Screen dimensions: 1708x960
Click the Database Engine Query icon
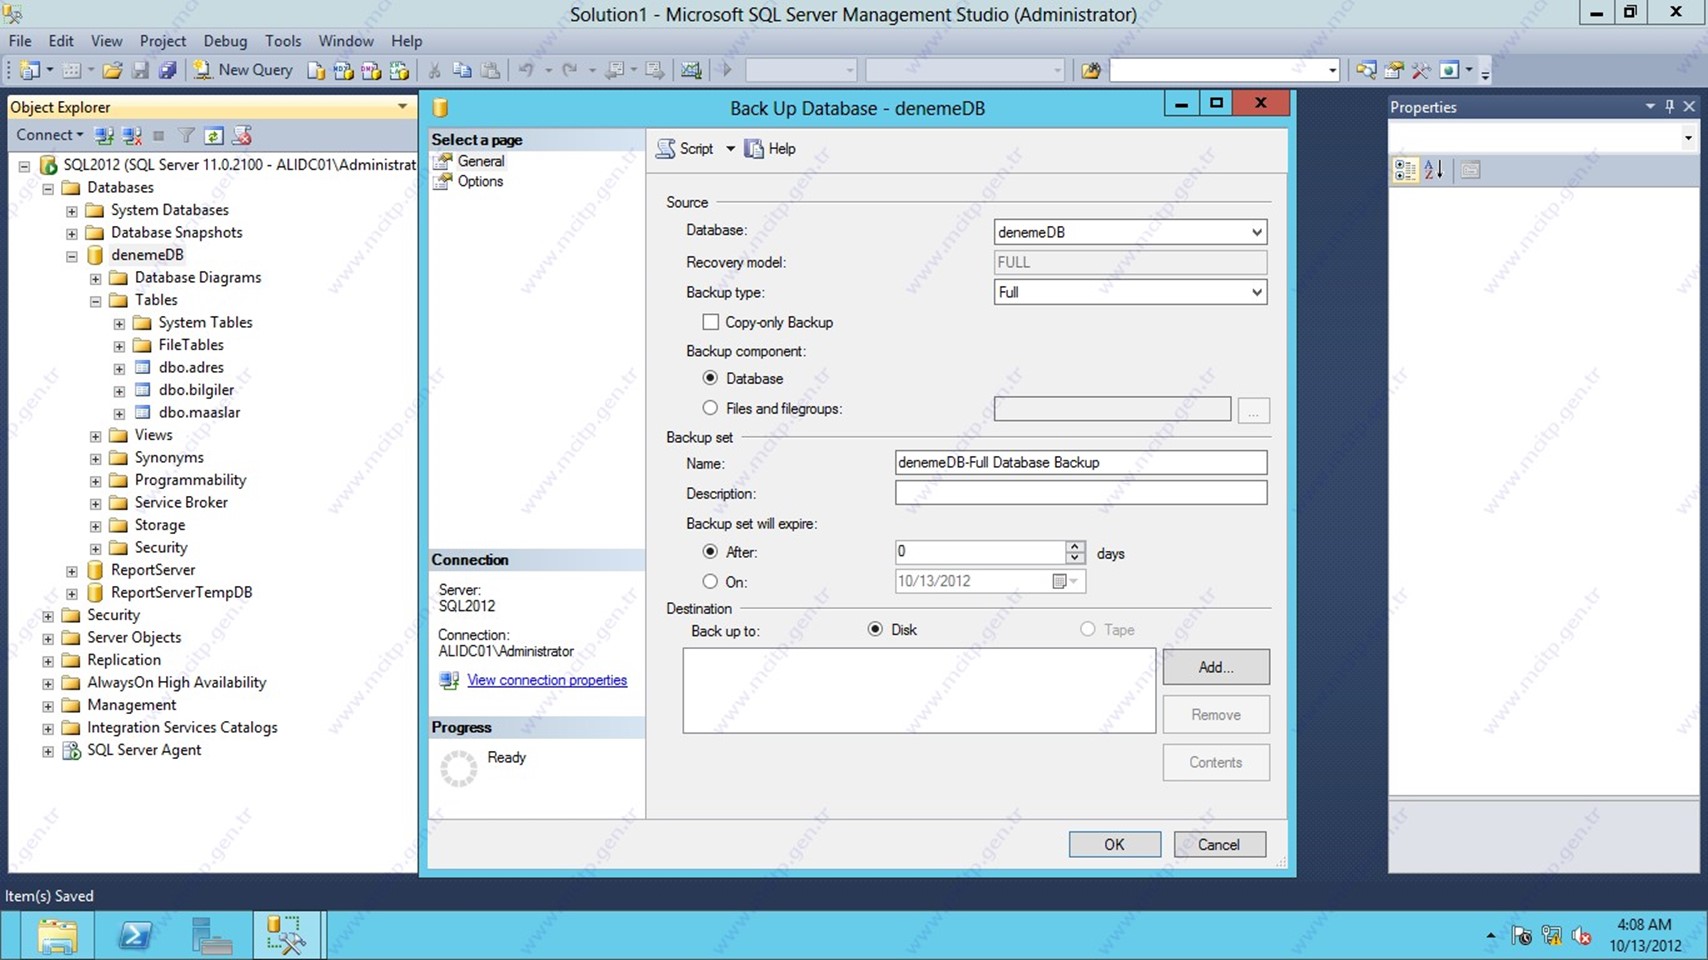316,70
